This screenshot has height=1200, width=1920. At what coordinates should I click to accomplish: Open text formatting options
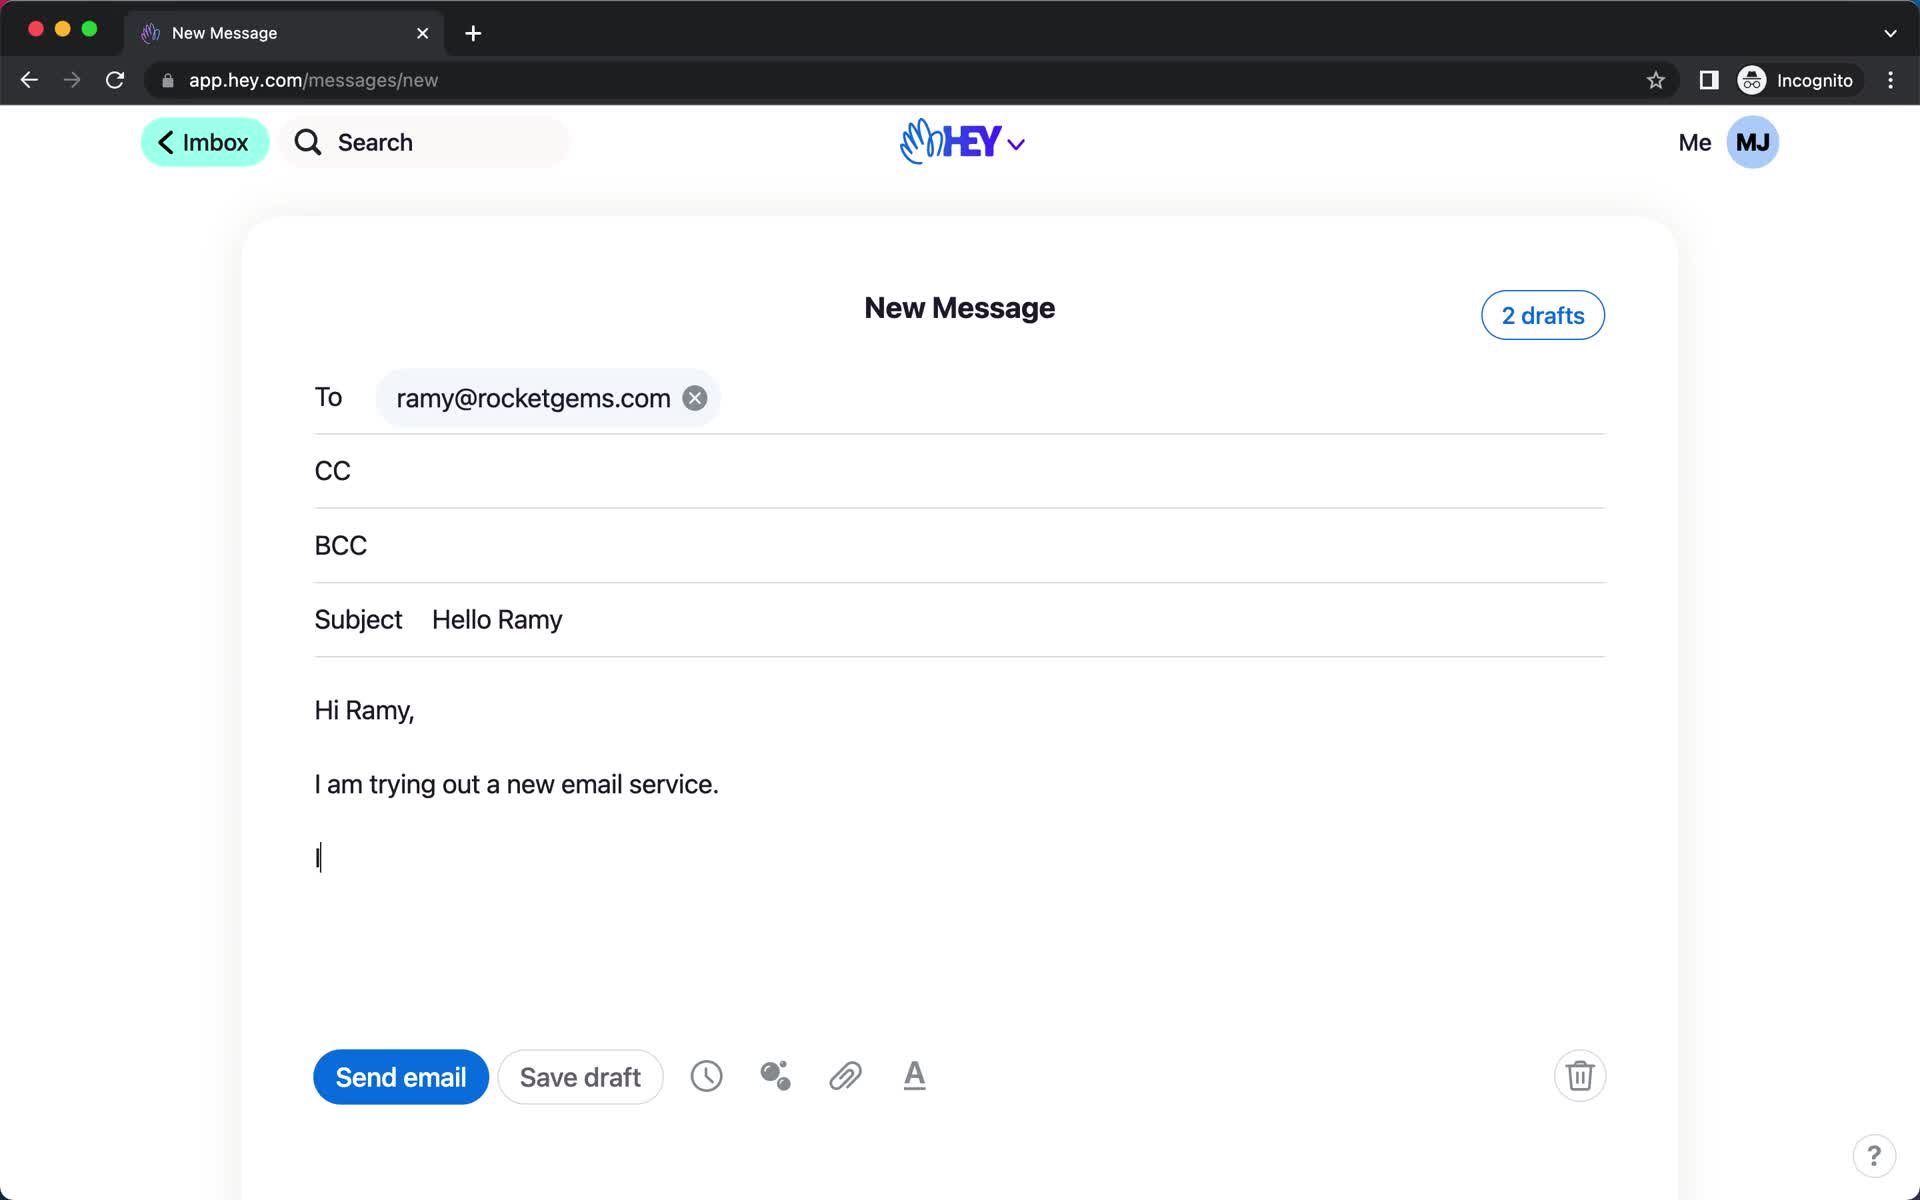(914, 1077)
